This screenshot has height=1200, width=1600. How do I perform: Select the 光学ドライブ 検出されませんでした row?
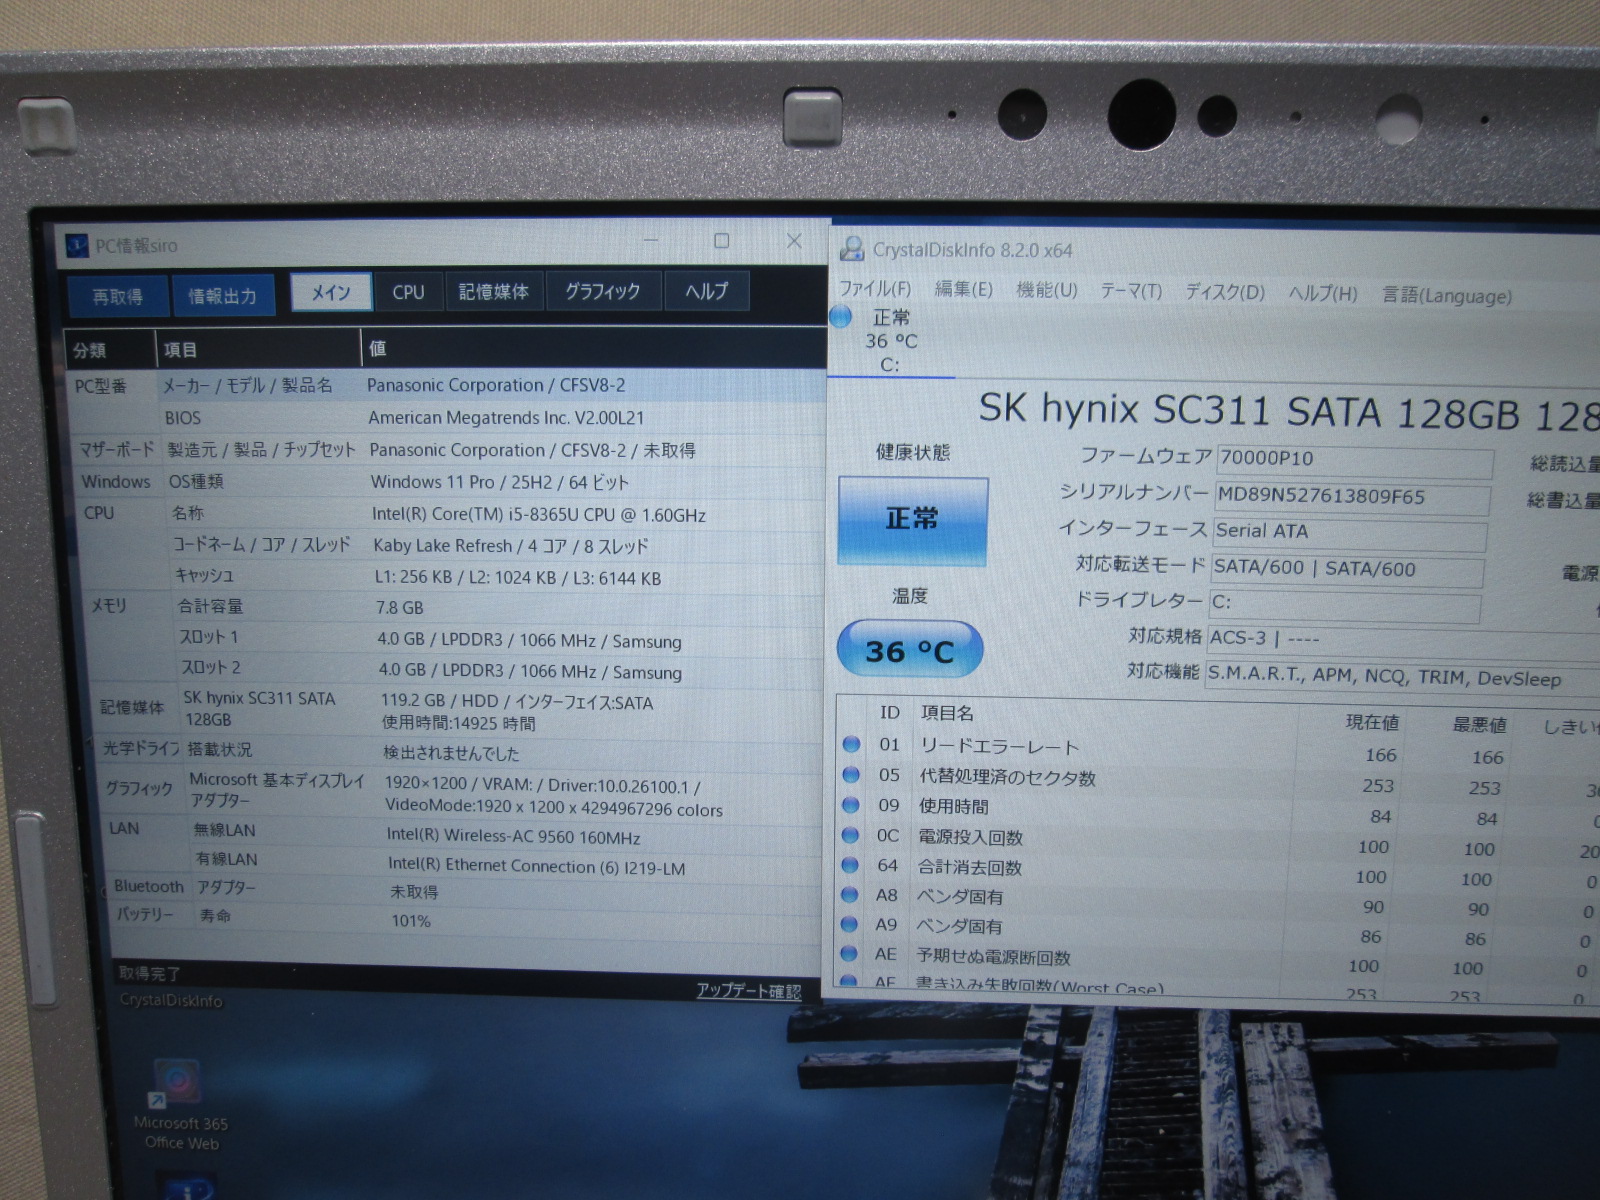tap(462, 750)
